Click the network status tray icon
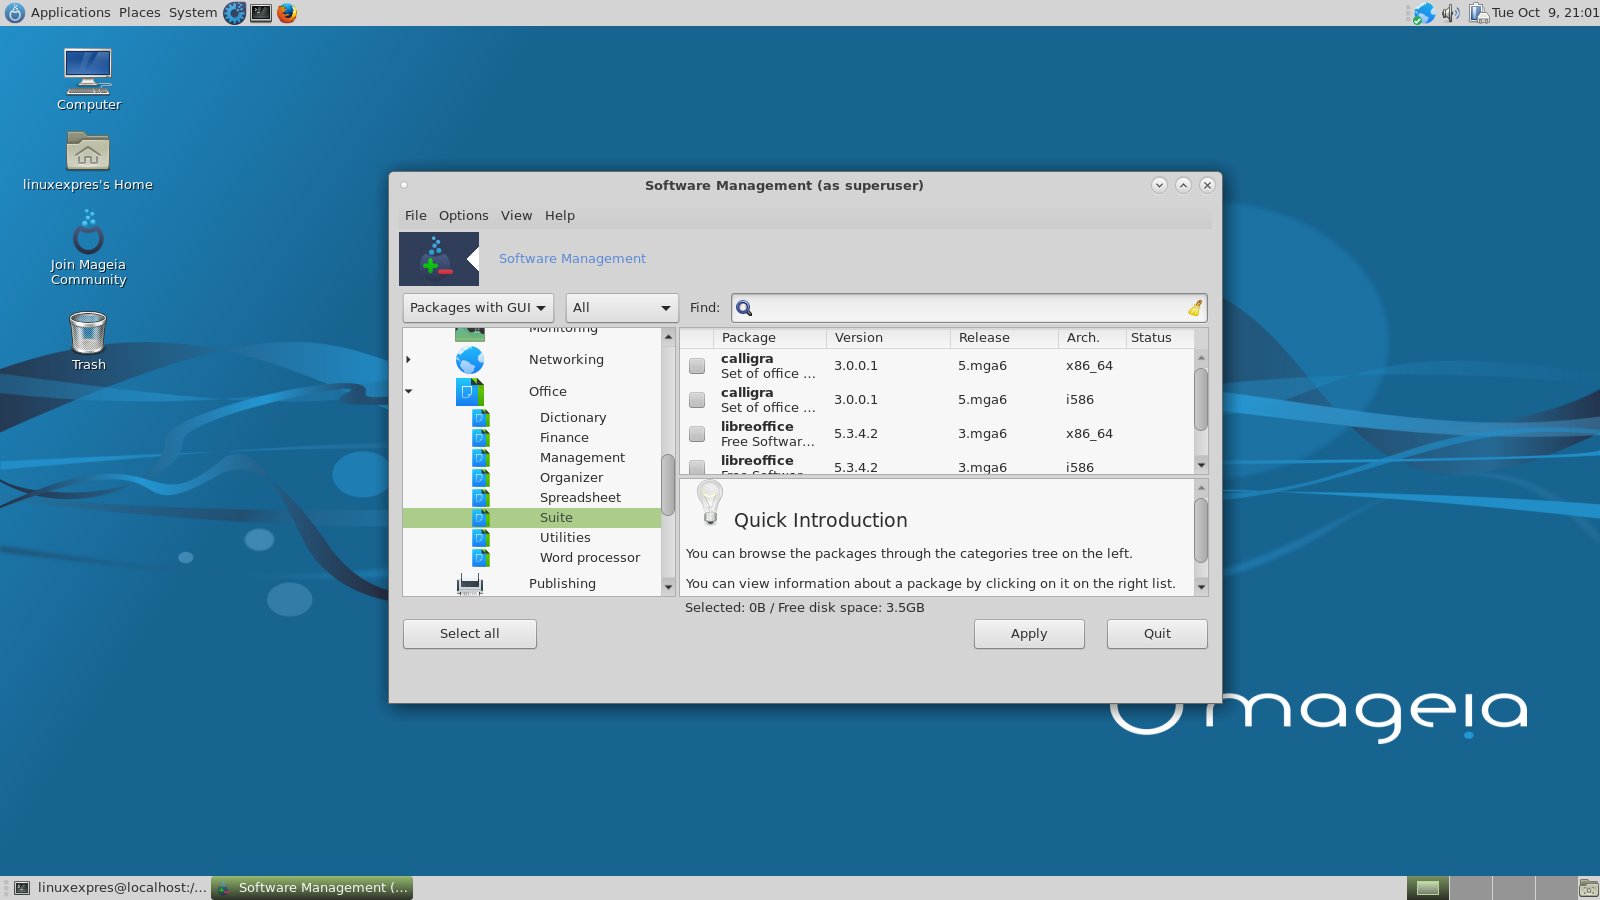The width and height of the screenshot is (1600, 900). [x=1424, y=13]
